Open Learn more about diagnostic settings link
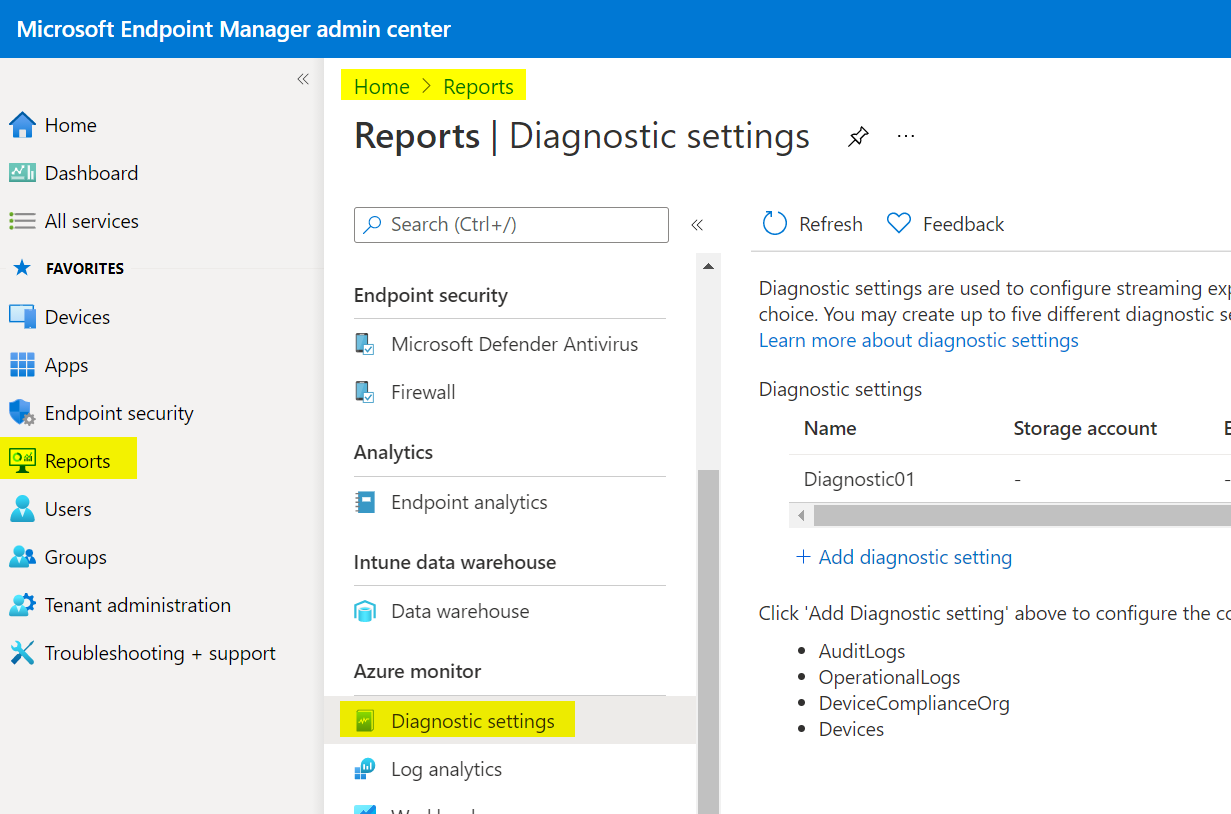The width and height of the screenshot is (1231, 814). 919,340
